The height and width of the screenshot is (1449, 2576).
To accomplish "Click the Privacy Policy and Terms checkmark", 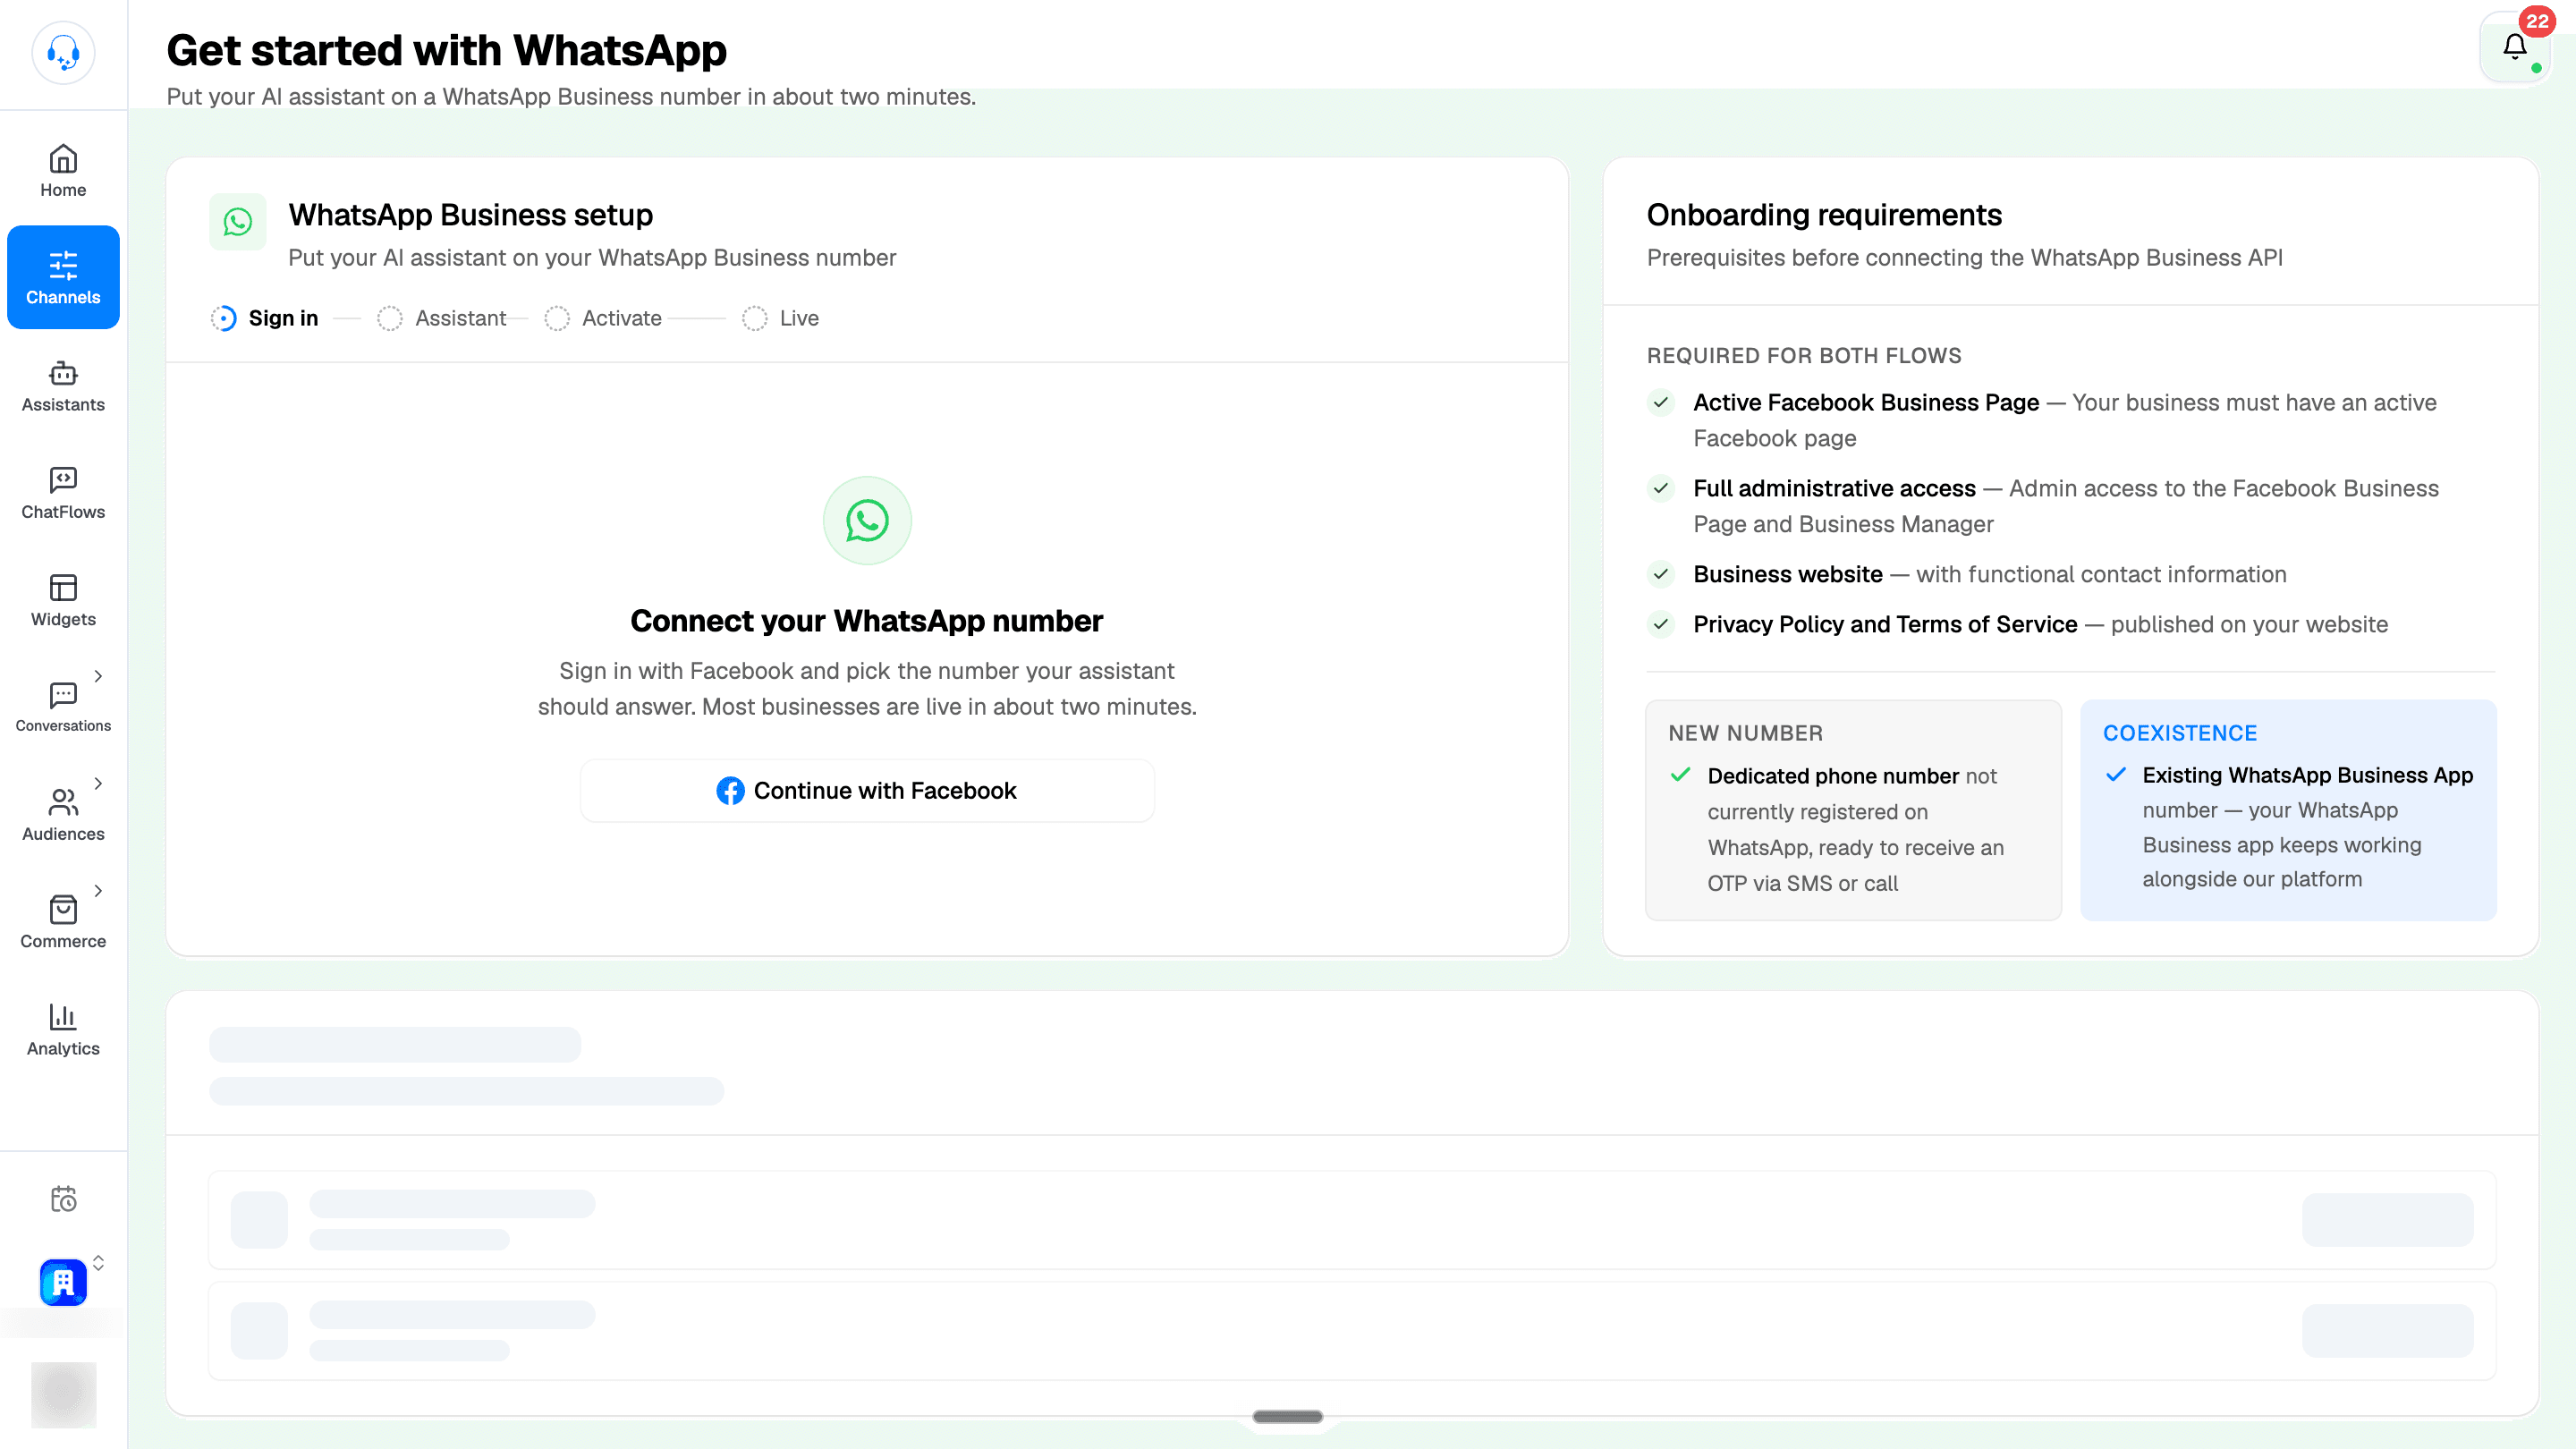I will click(x=1661, y=624).
